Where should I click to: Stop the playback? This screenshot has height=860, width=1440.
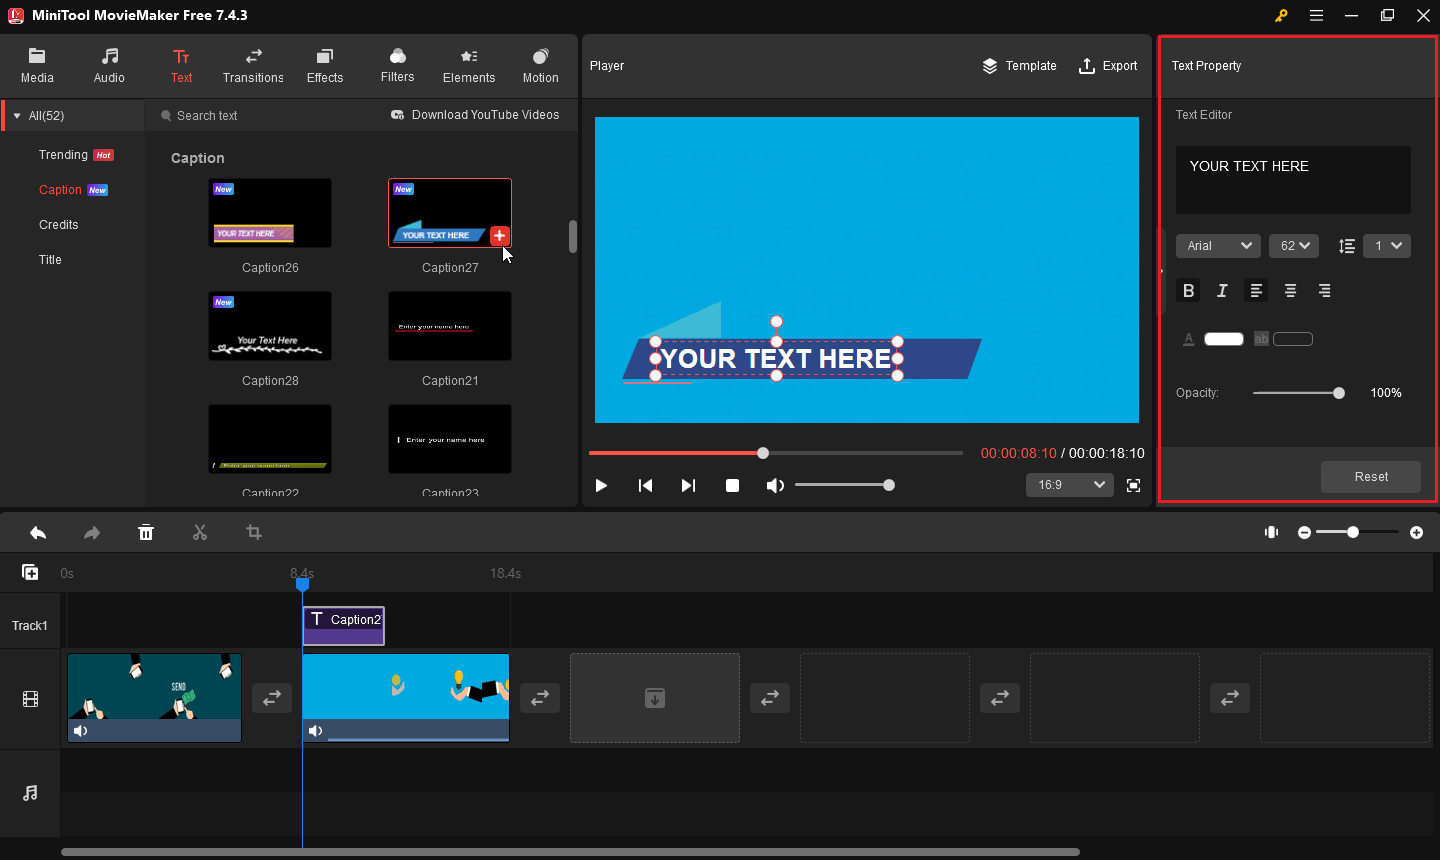732,485
